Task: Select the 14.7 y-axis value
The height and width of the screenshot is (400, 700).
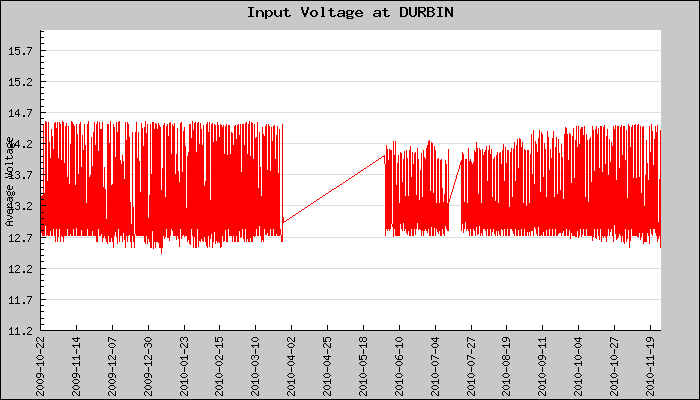Action: (21, 113)
